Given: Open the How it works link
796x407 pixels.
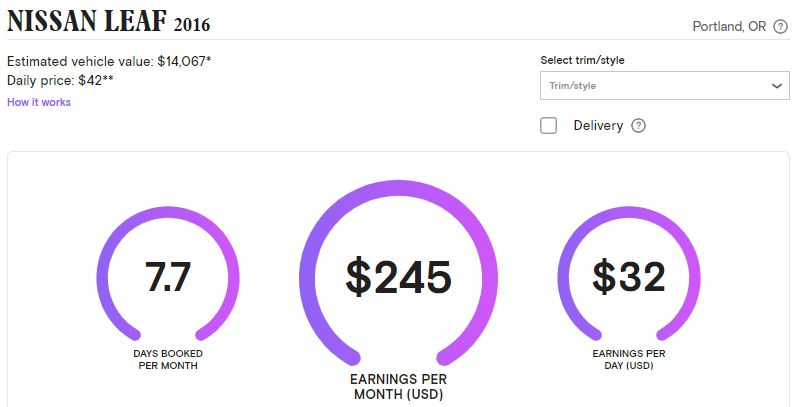Looking at the screenshot, I should click(x=39, y=102).
